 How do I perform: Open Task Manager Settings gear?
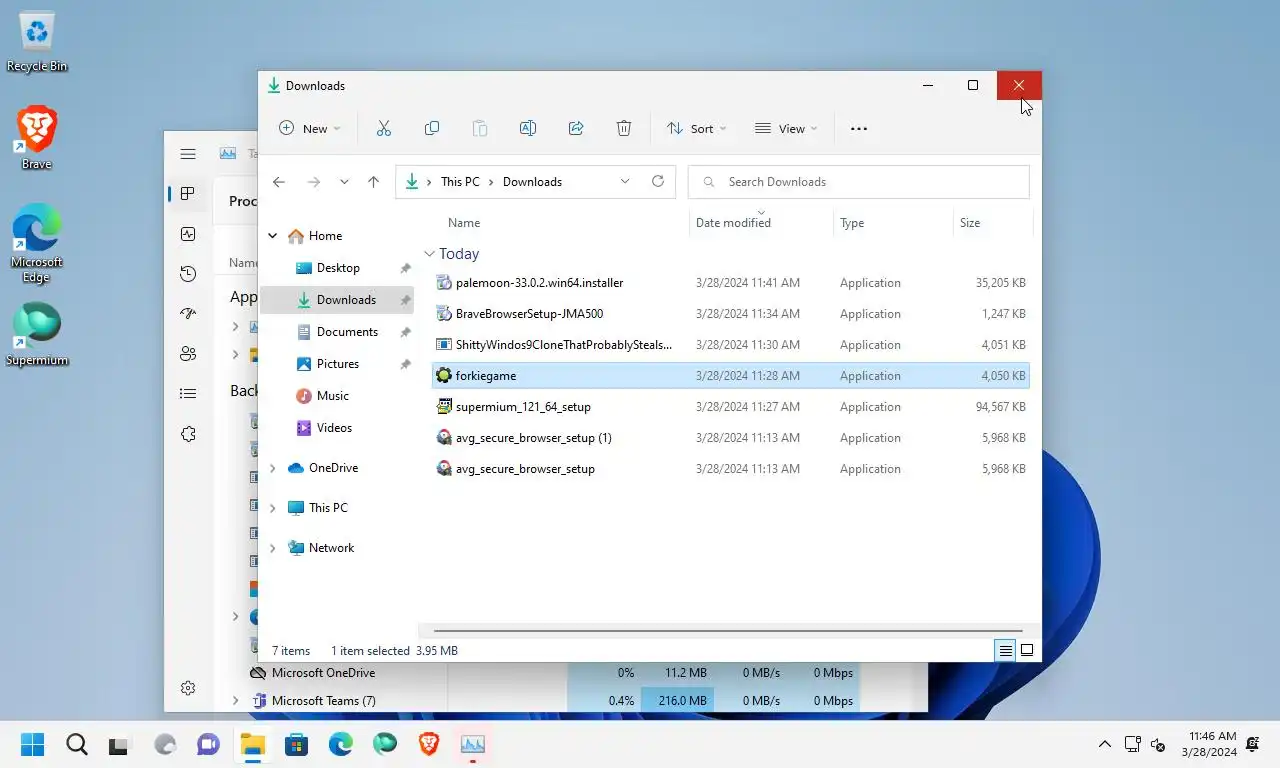(188, 688)
